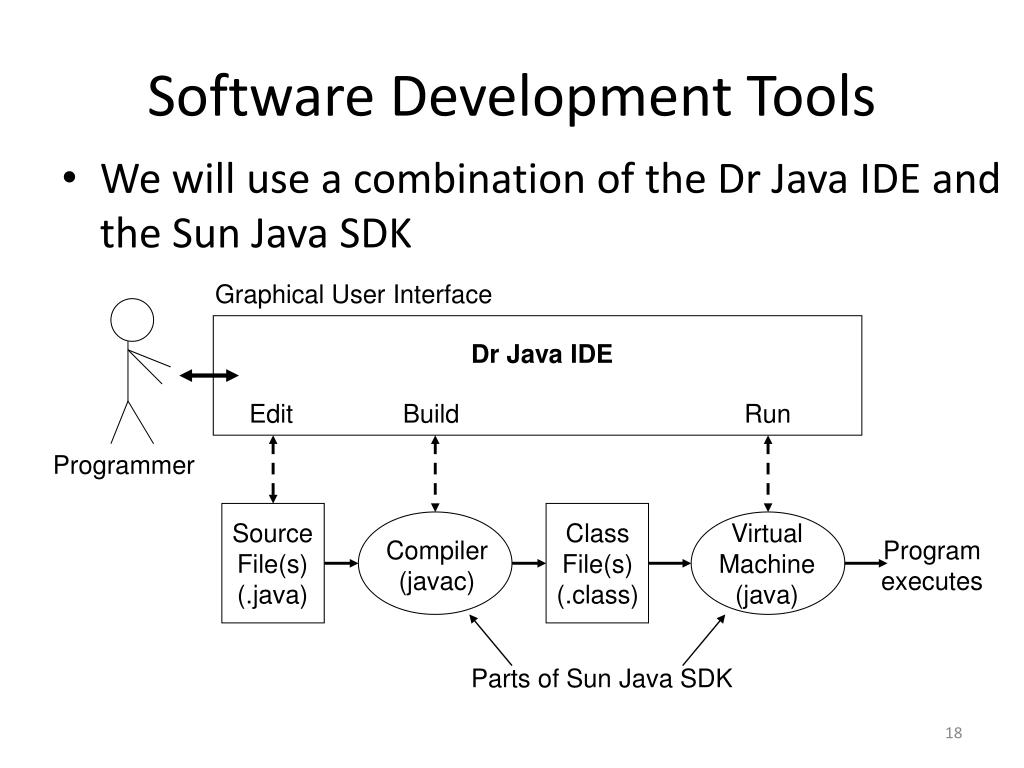Click the slide page number 18
The height and width of the screenshot is (768, 1024).
tap(953, 733)
